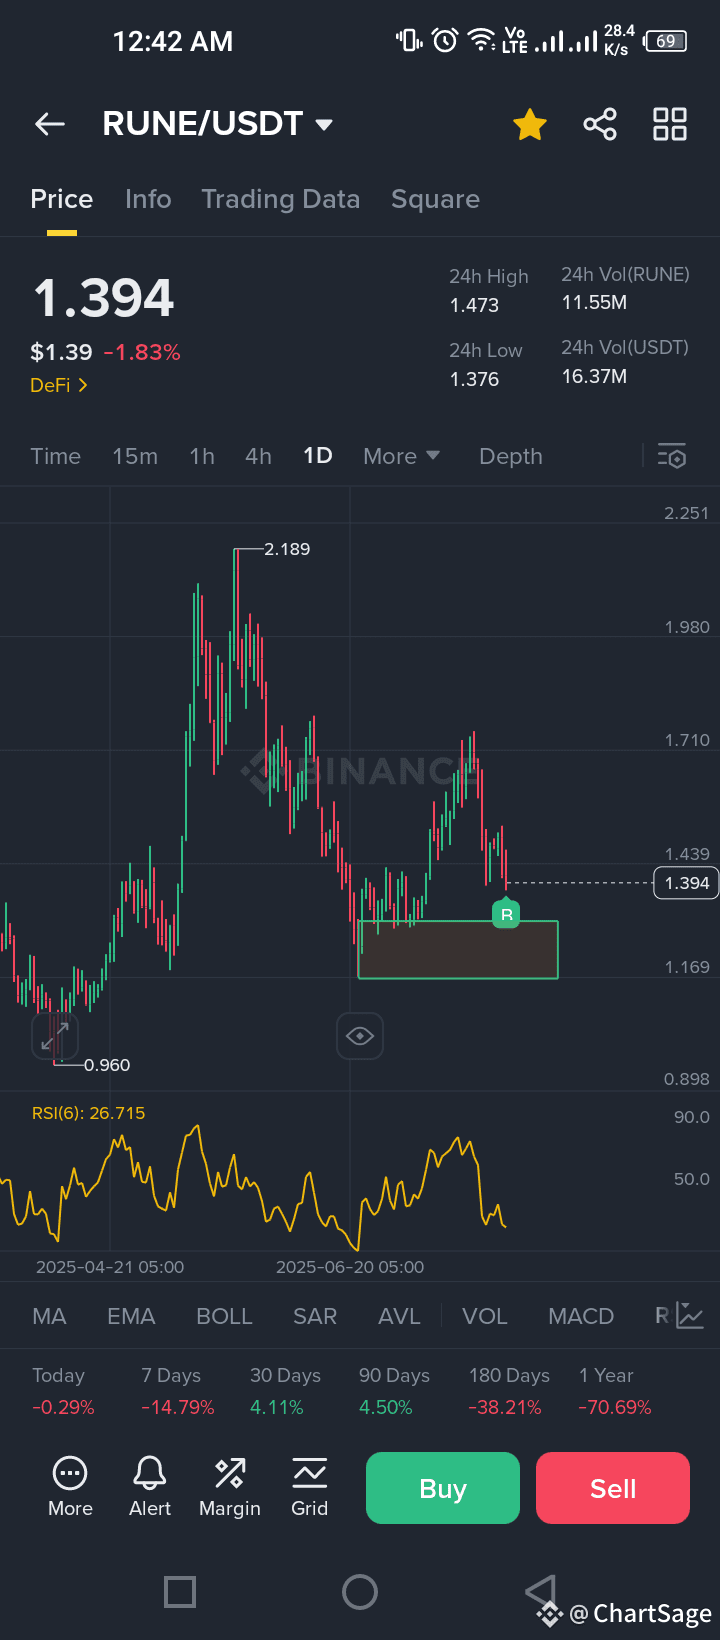
Task: Open the Trading Data tab
Action: pyautogui.click(x=281, y=199)
